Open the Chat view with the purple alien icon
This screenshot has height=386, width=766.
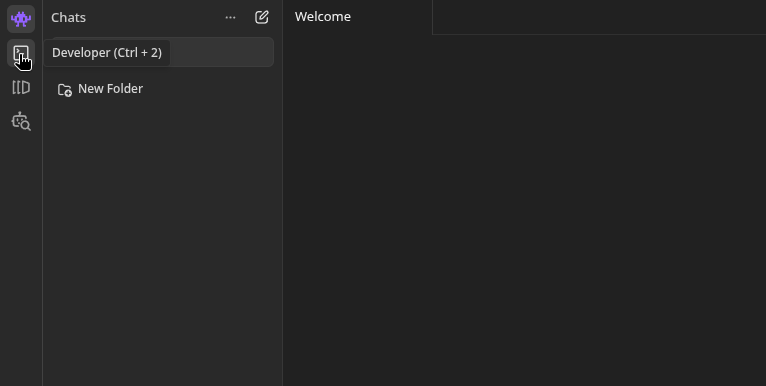pos(21,19)
